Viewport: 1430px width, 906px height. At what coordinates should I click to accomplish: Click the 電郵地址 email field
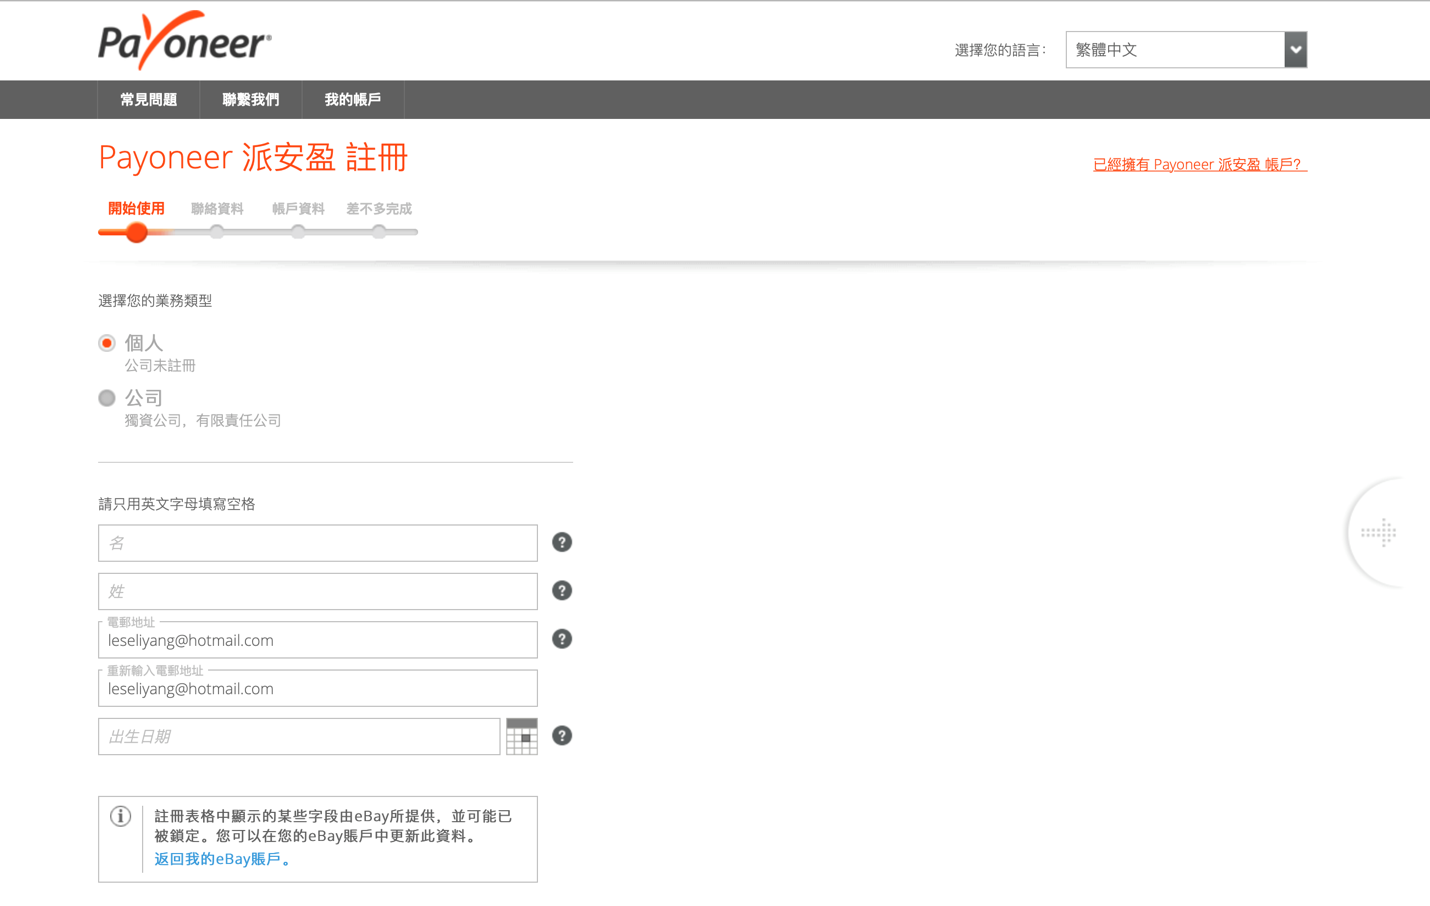point(318,640)
